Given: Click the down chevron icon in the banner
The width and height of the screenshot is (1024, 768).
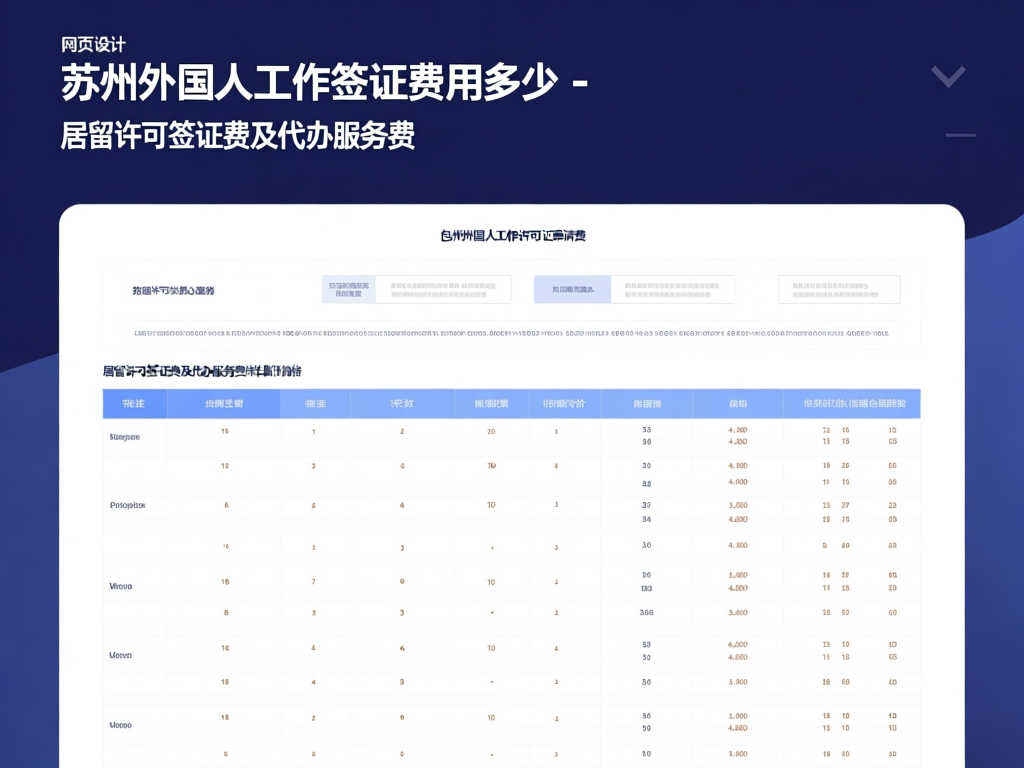Looking at the screenshot, I should coord(948,76).
